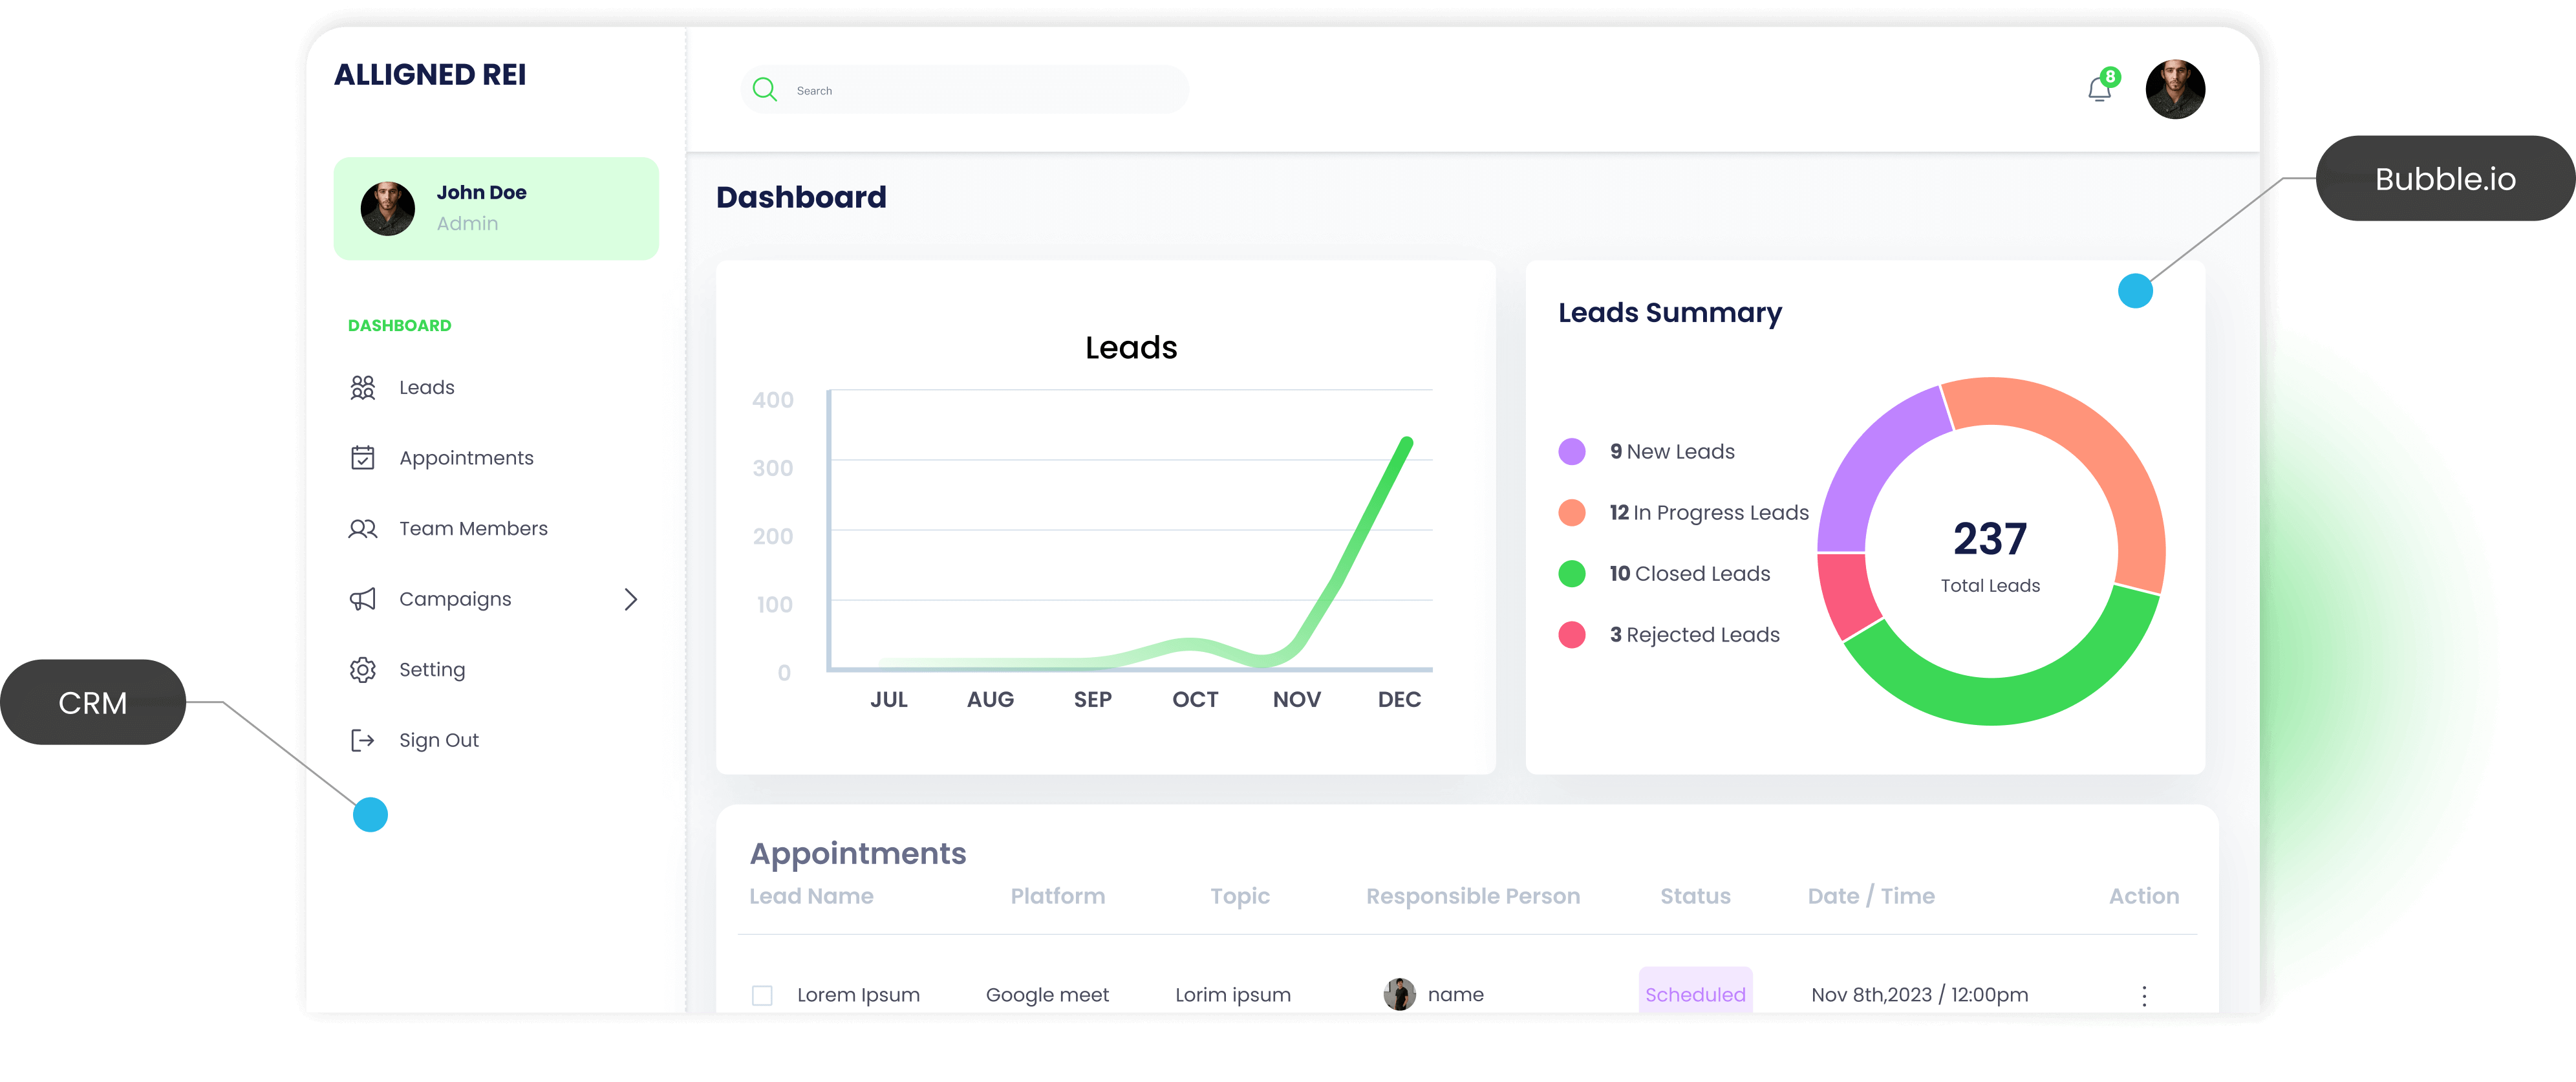Expand the Campaigns submenu chevron
Image resolution: width=2576 pixels, height=1082 pixels.
tap(631, 599)
